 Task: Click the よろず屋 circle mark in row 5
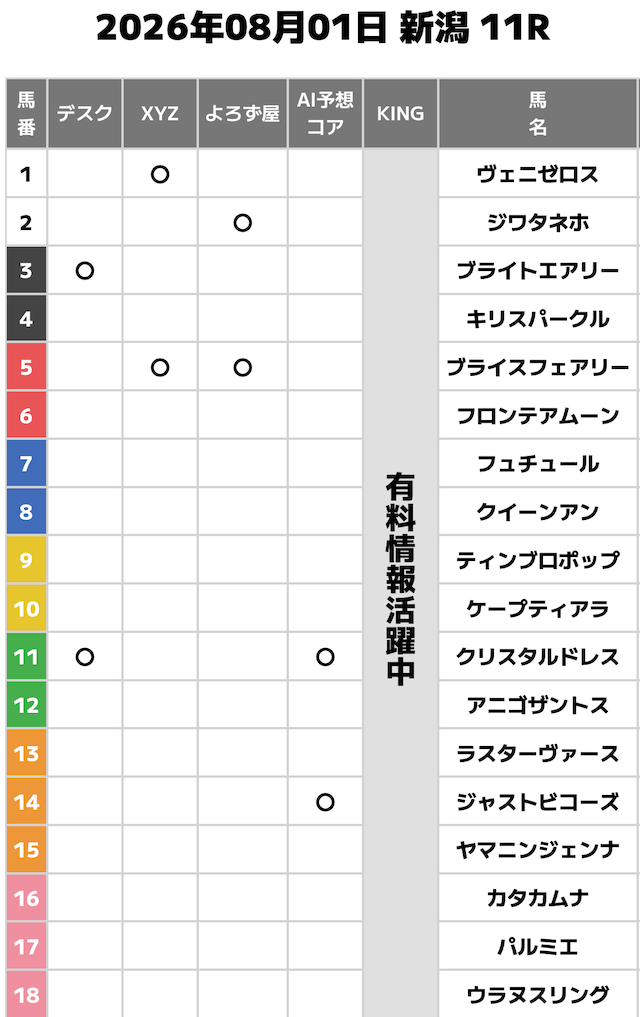(243, 368)
